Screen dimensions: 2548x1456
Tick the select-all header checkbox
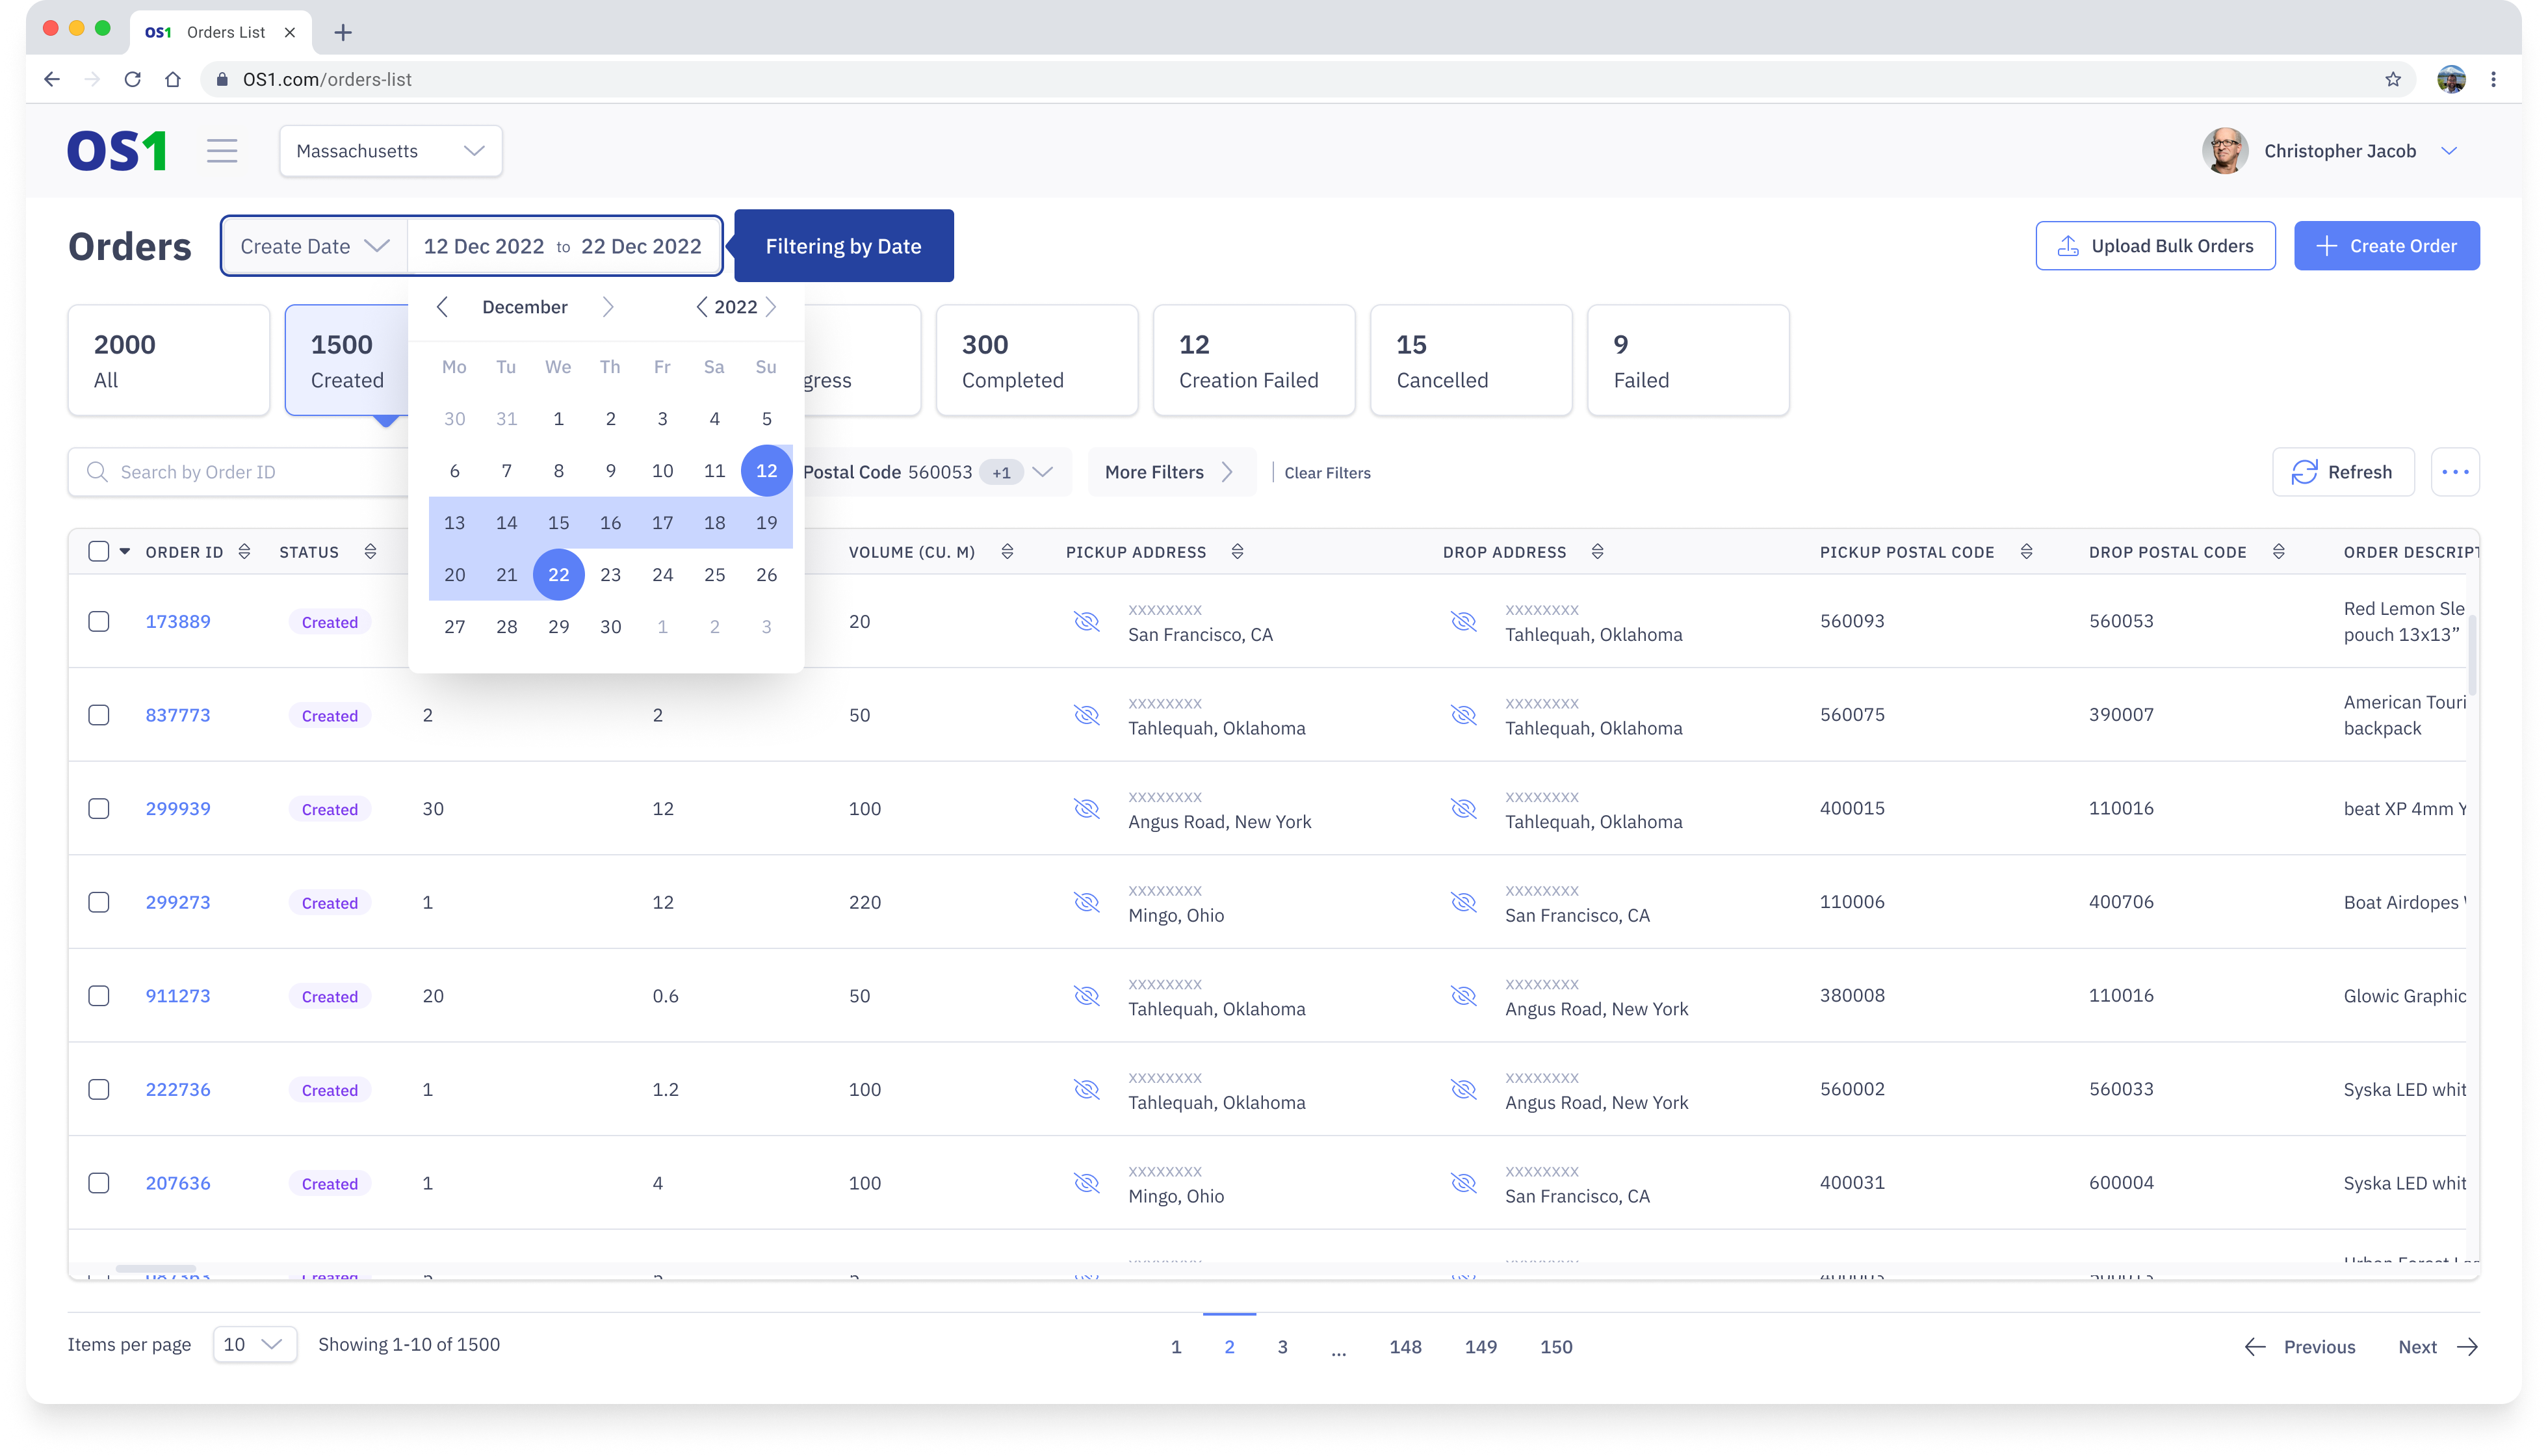pyautogui.click(x=99, y=552)
